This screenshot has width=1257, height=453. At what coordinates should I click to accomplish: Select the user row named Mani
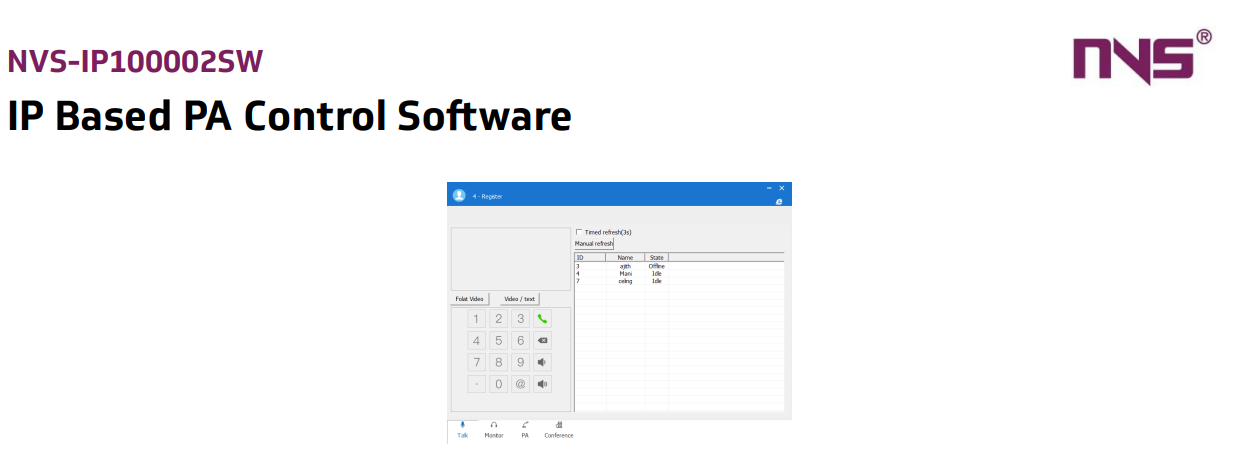click(x=626, y=274)
